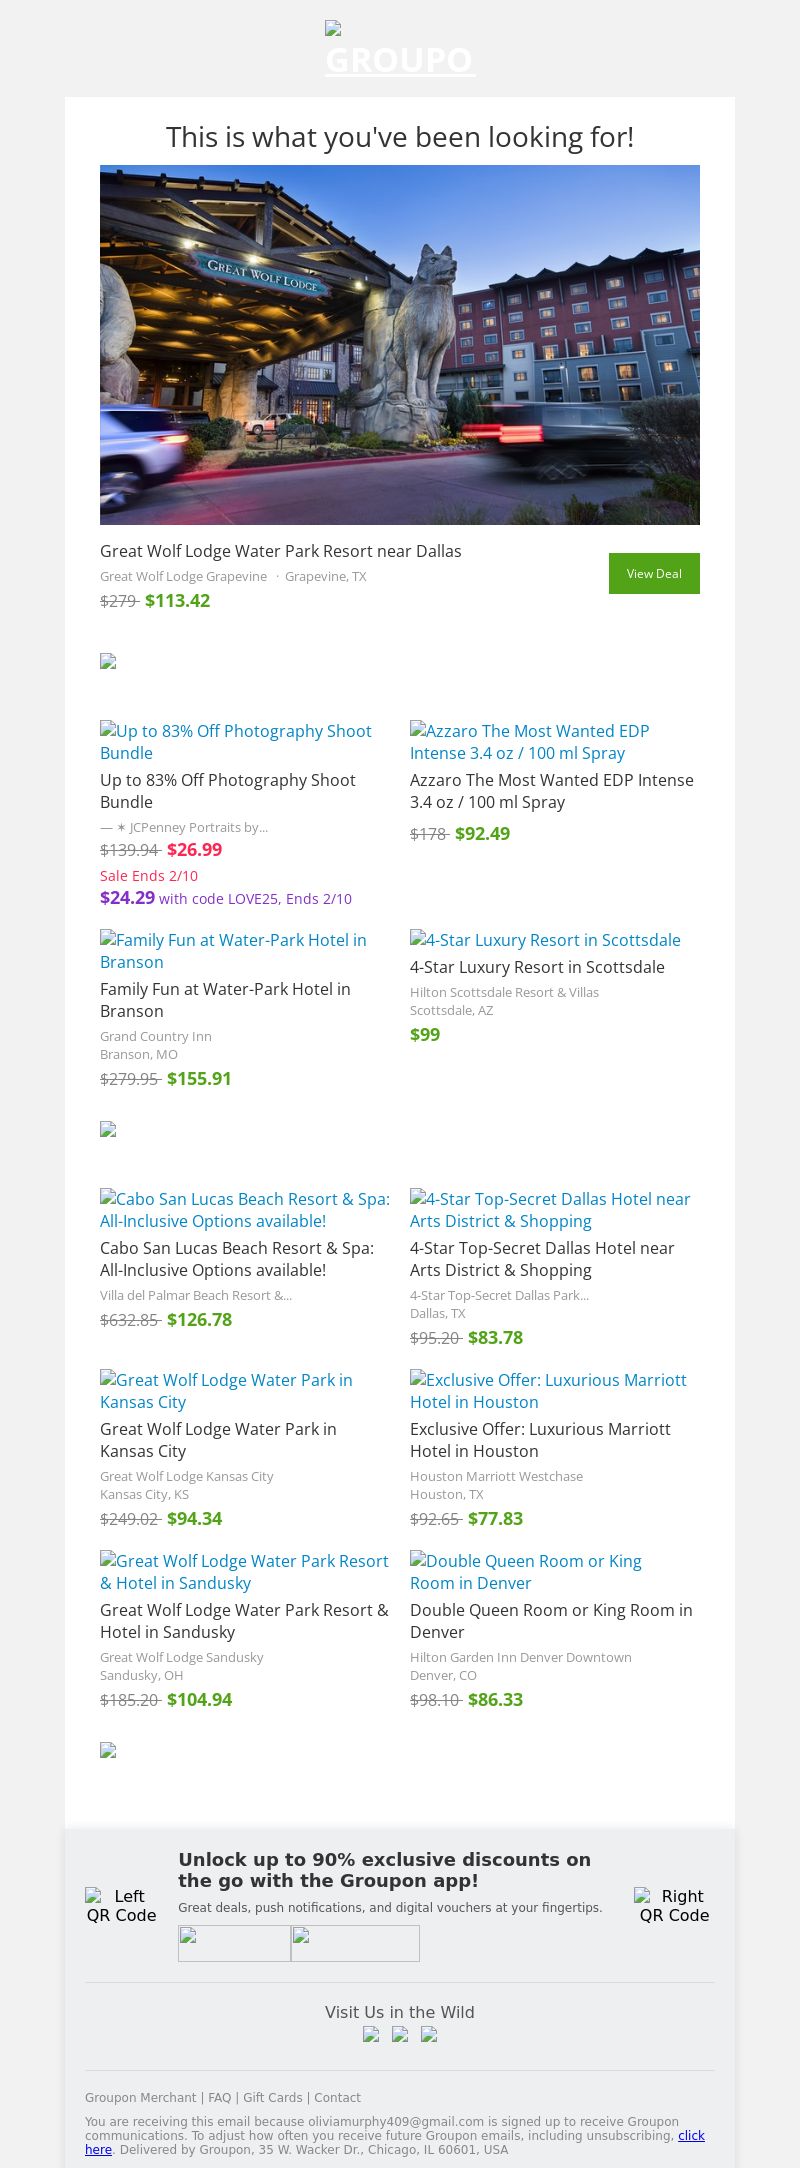Open the Double Queen Room Denver link
Image resolution: width=800 pixels, height=2168 pixels.
pos(526,1572)
